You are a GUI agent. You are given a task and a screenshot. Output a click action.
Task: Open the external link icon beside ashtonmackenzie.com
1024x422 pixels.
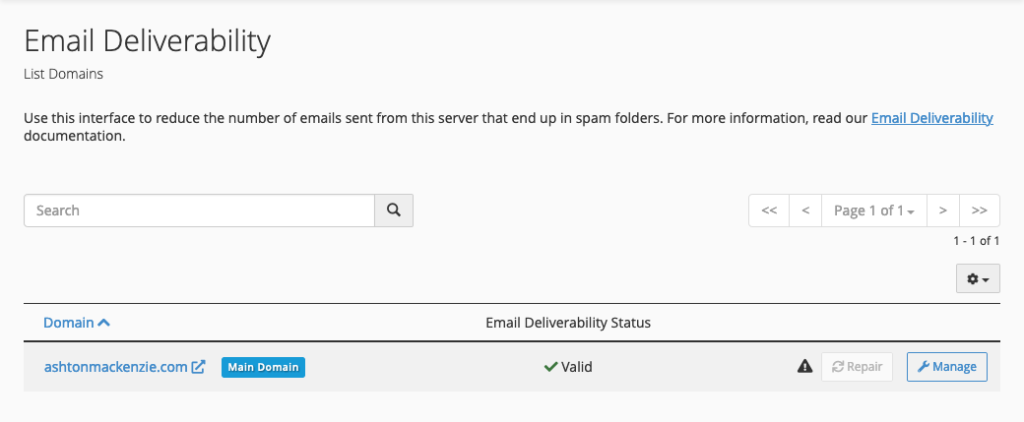198,367
